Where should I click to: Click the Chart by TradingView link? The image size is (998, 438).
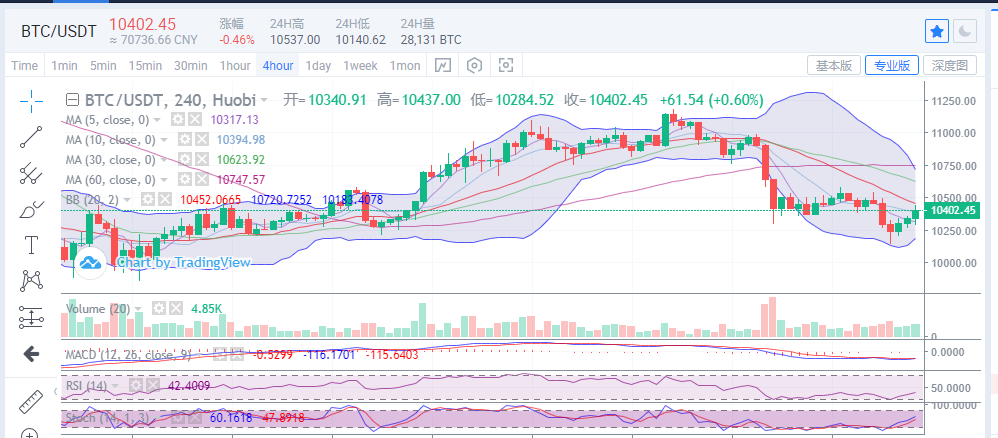171,262
